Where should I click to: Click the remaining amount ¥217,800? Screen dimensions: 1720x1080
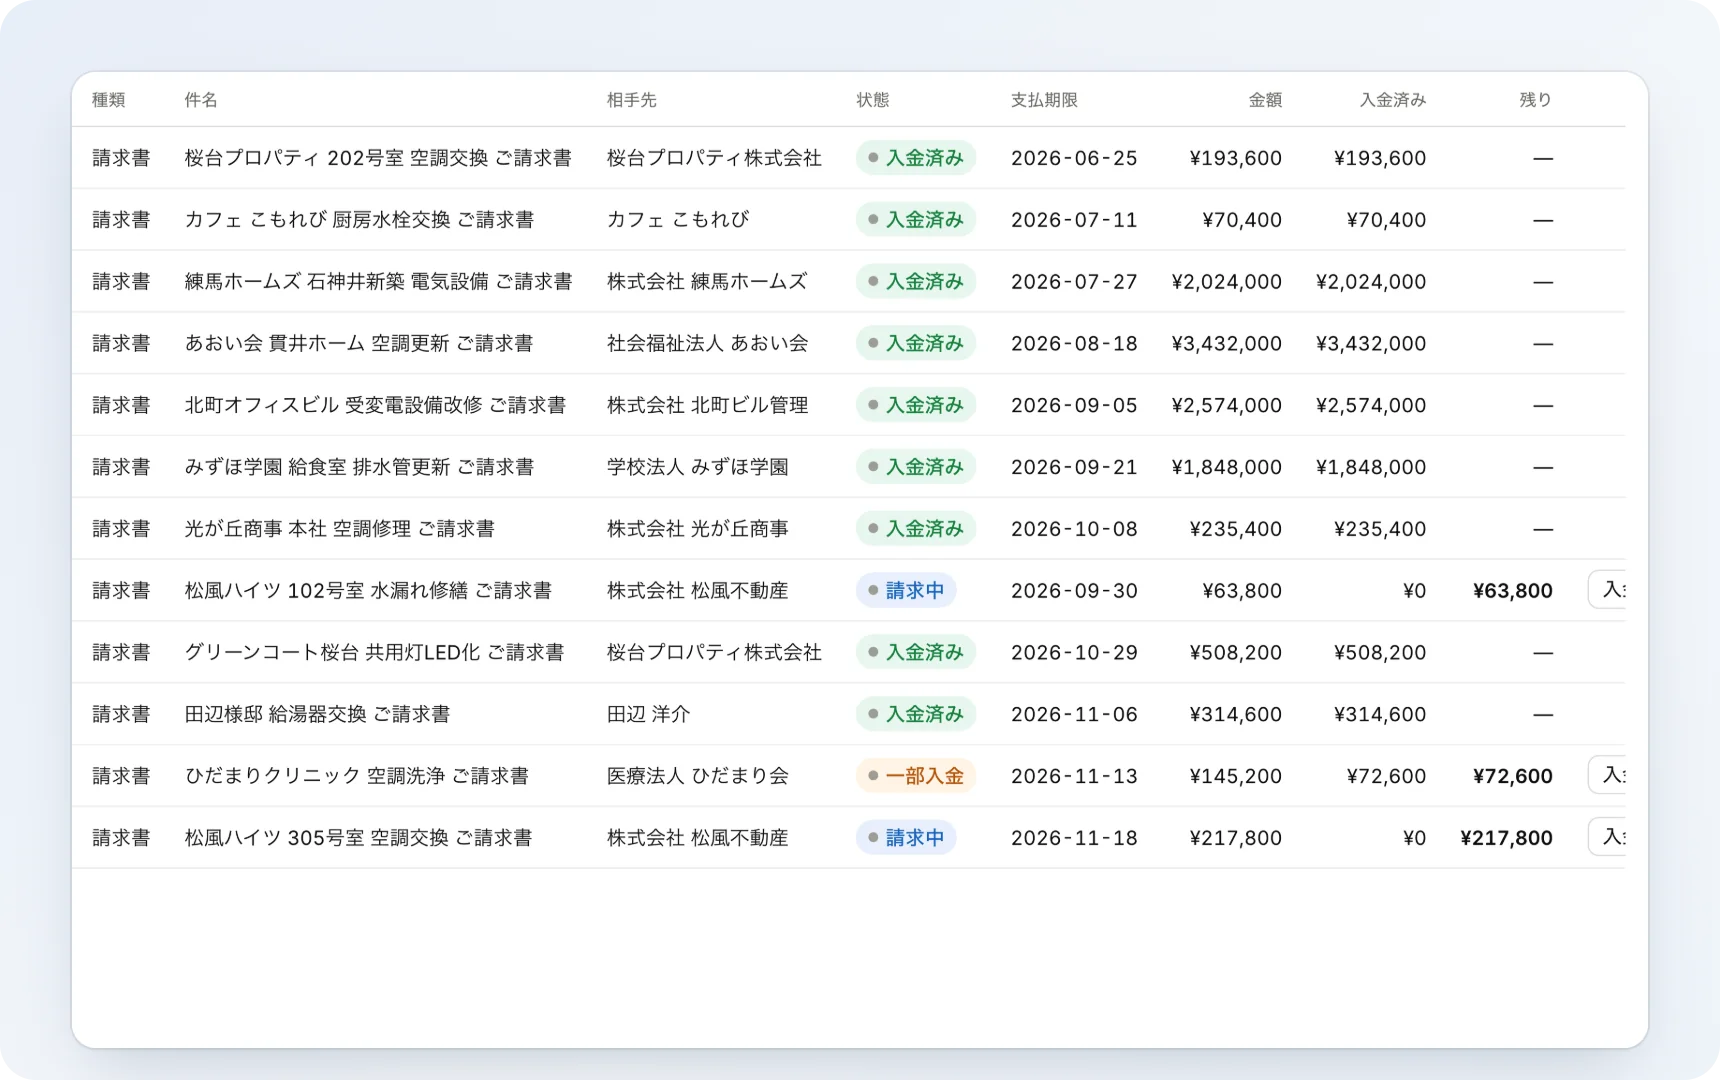(x=1506, y=838)
